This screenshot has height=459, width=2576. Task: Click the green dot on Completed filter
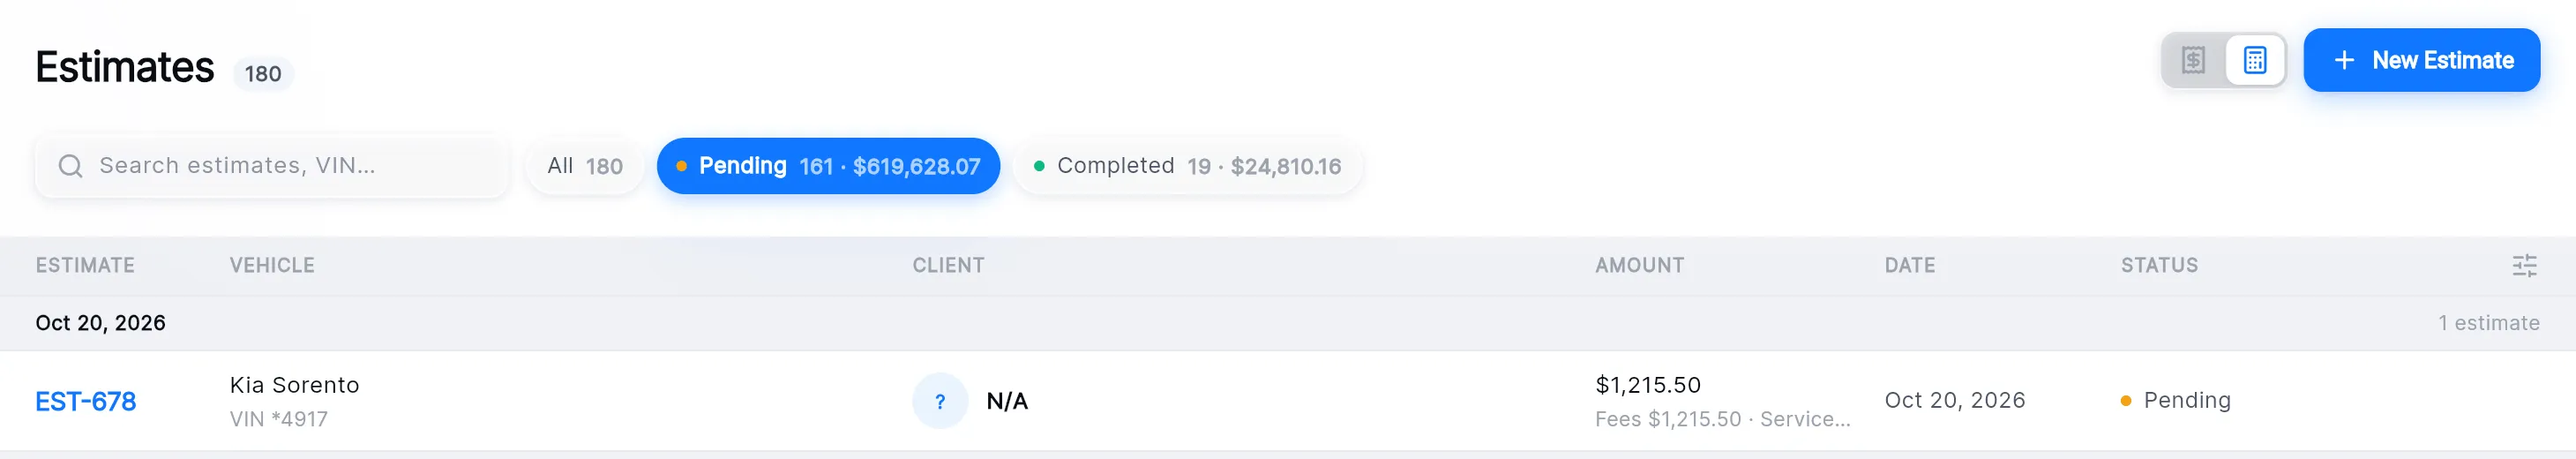click(x=1039, y=166)
